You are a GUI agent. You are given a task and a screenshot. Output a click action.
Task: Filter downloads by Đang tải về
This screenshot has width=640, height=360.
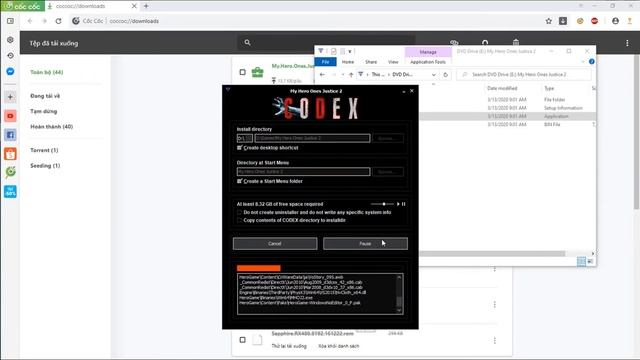point(45,96)
